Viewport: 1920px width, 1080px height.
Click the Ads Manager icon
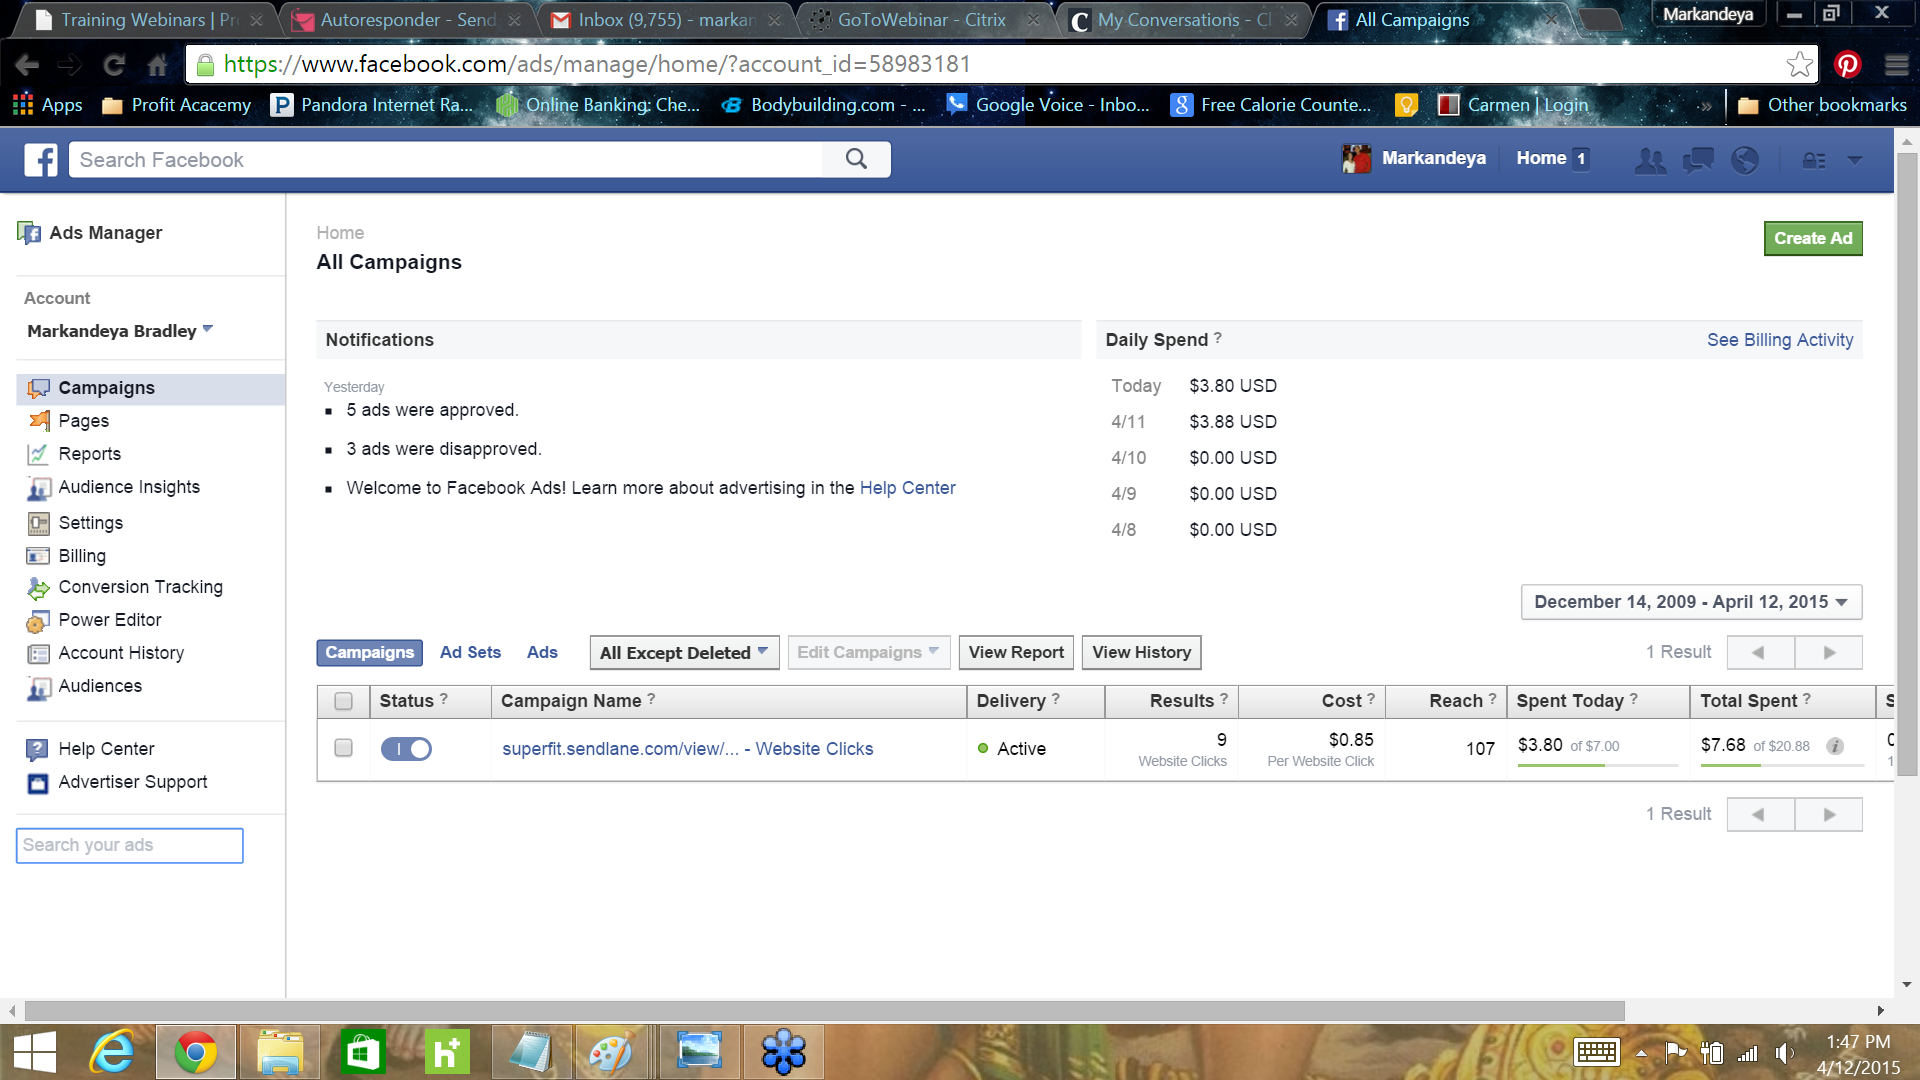click(29, 233)
